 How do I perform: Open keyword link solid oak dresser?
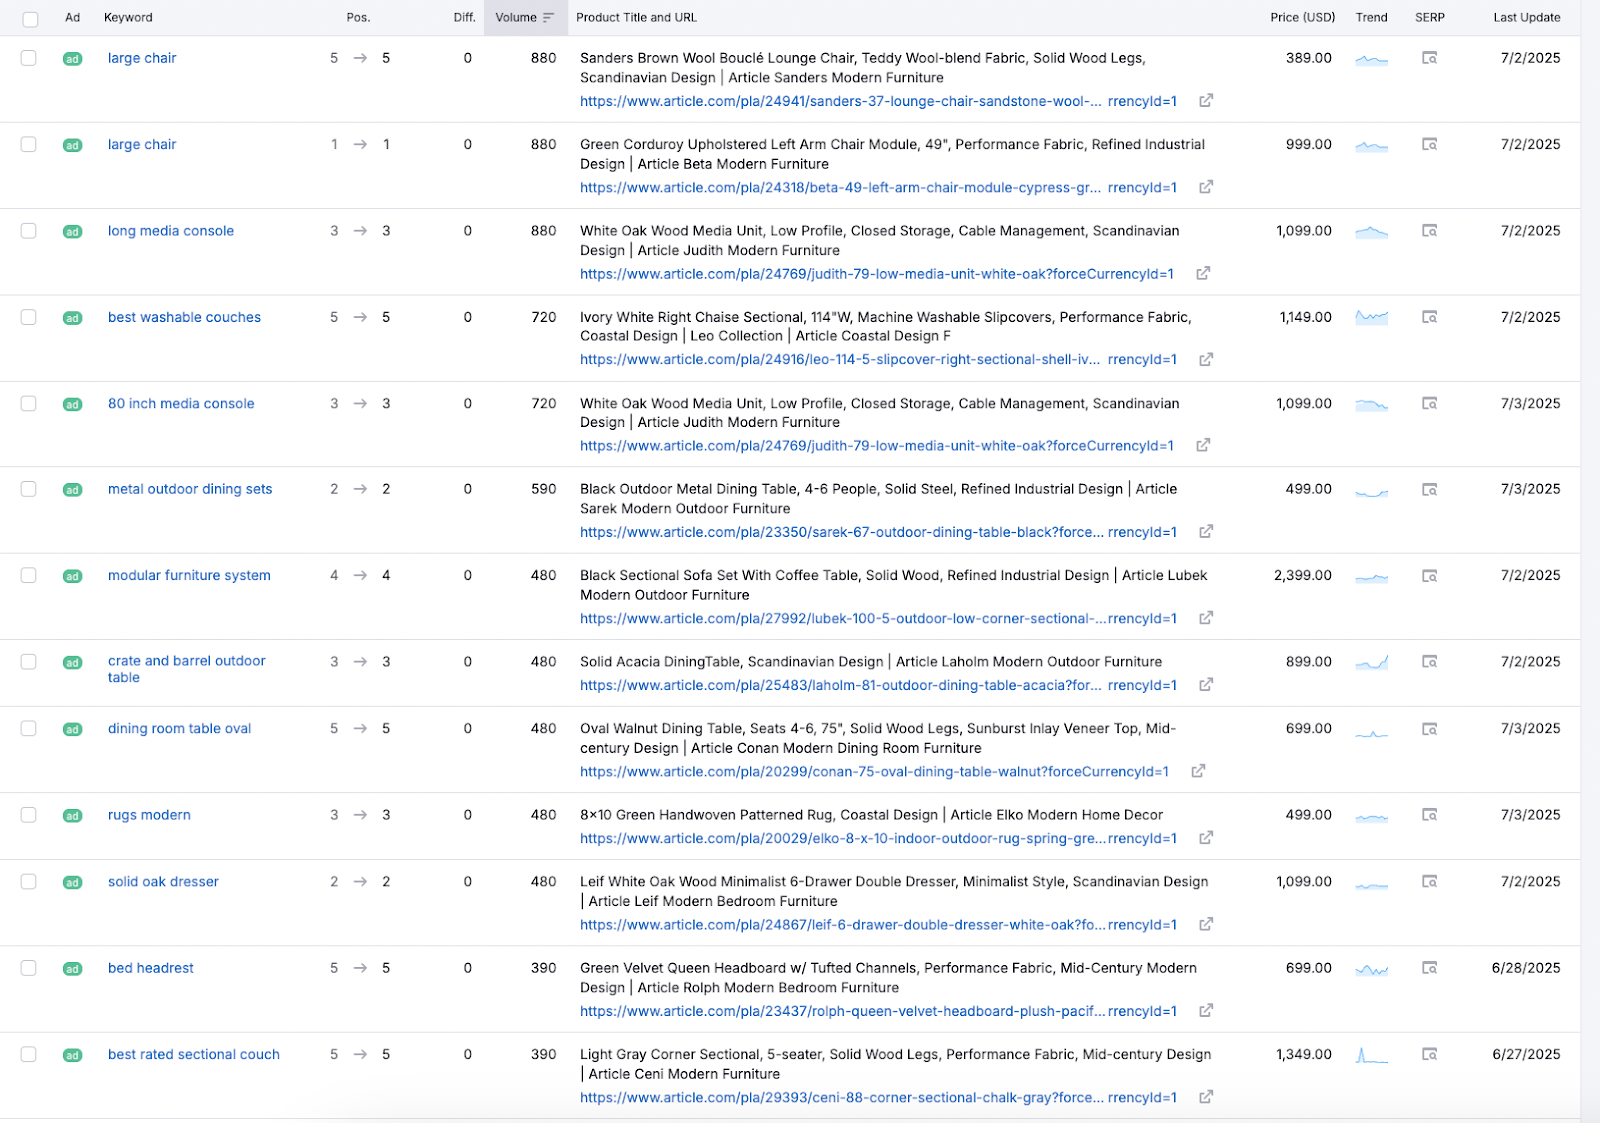163,881
